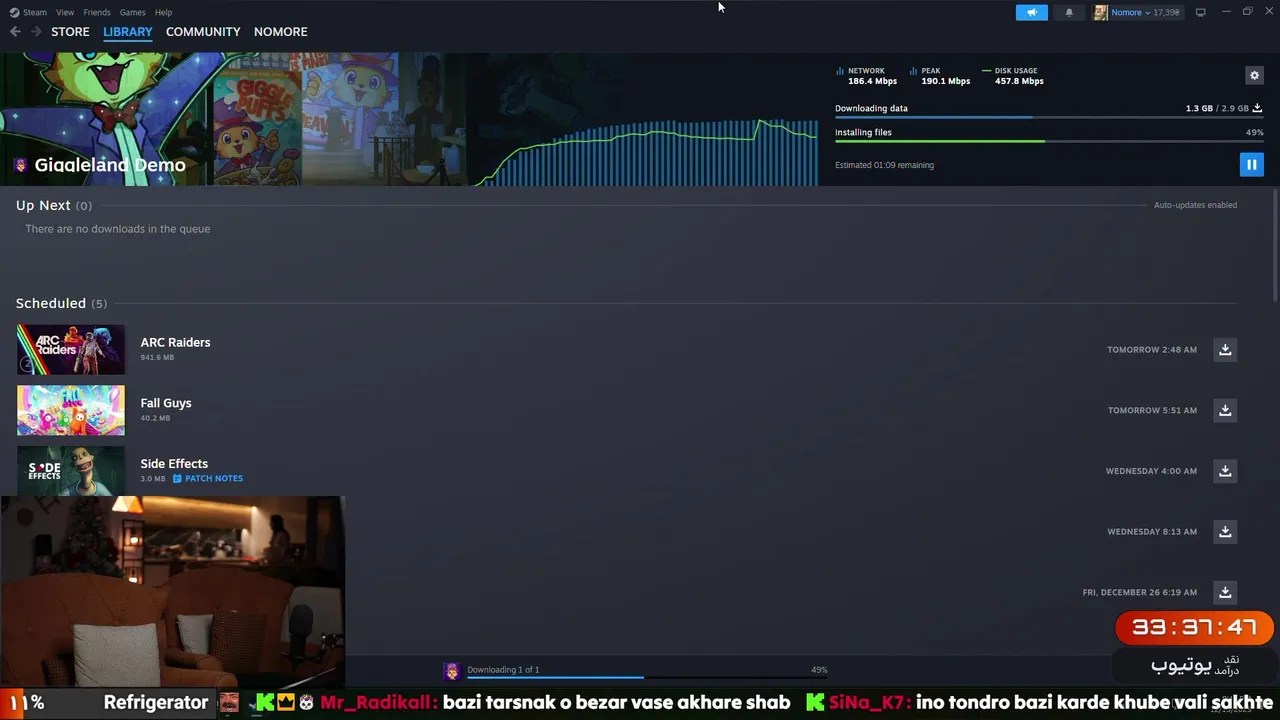Click the '1.3 GB / 2.9 GB' size text

tap(1217, 108)
